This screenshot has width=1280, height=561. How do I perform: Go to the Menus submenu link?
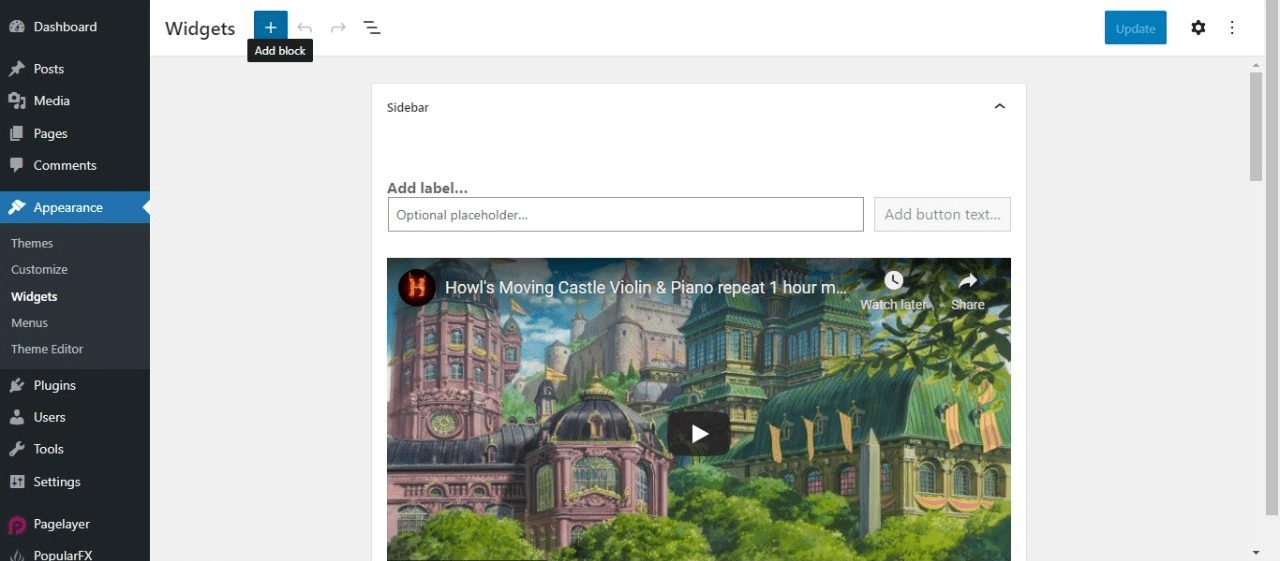29,323
